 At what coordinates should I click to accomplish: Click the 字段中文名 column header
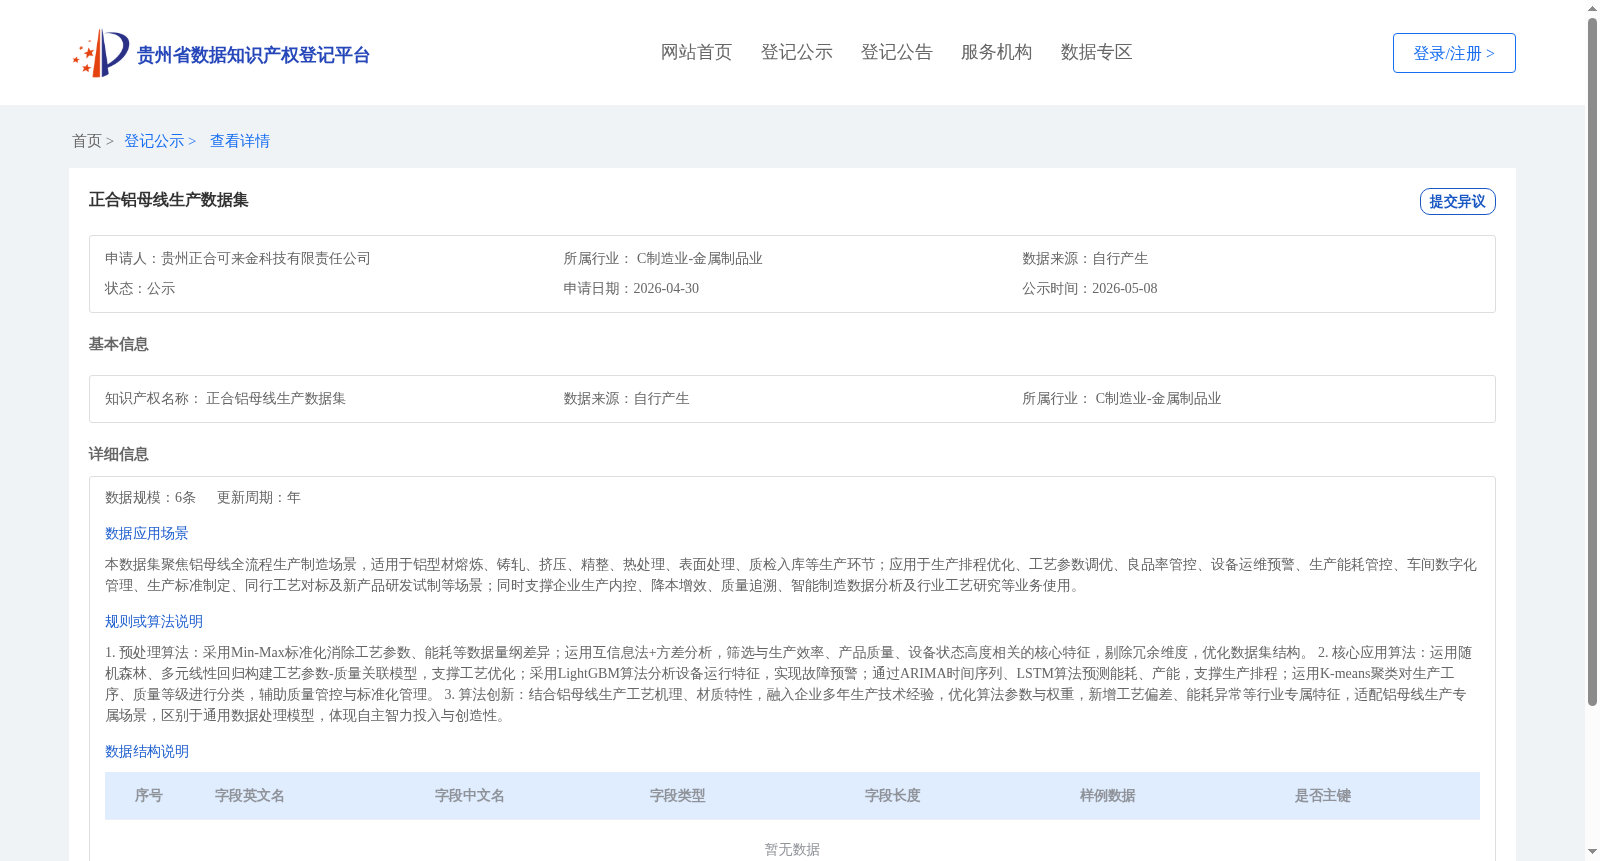[470, 796]
